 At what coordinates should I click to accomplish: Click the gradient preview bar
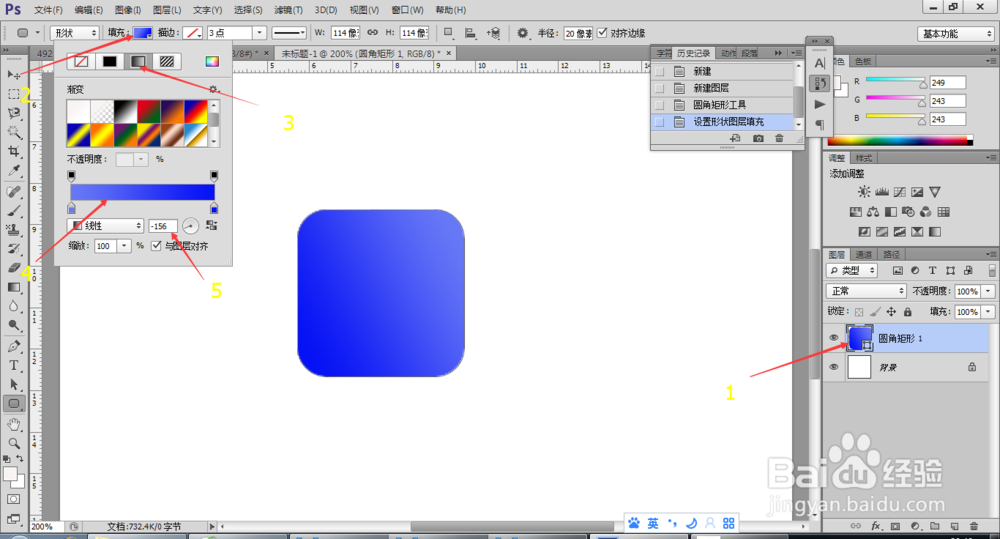(142, 192)
